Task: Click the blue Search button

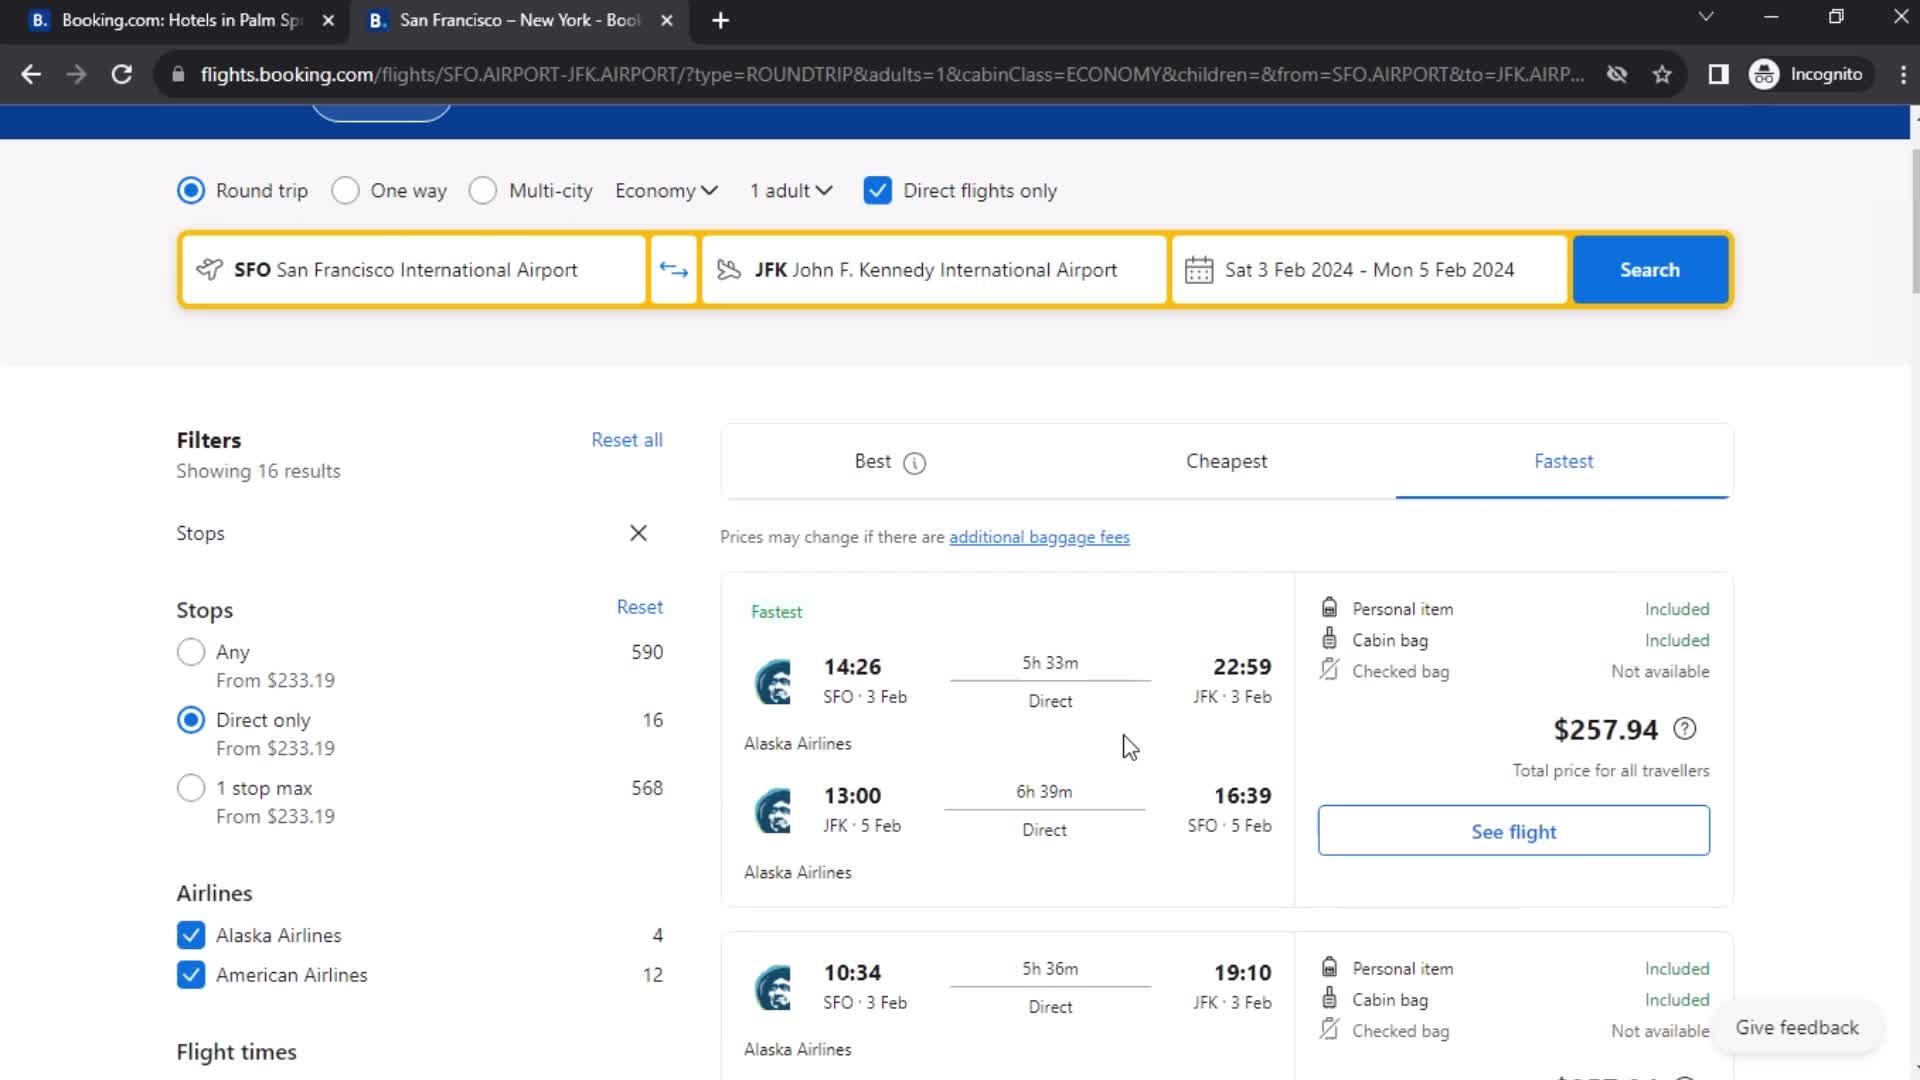Action: [x=1650, y=270]
